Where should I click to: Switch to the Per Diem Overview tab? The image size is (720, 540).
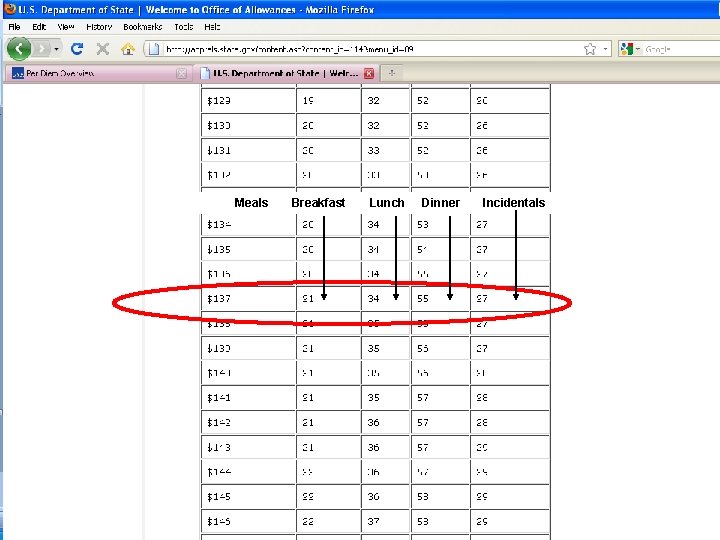[99, 73]
